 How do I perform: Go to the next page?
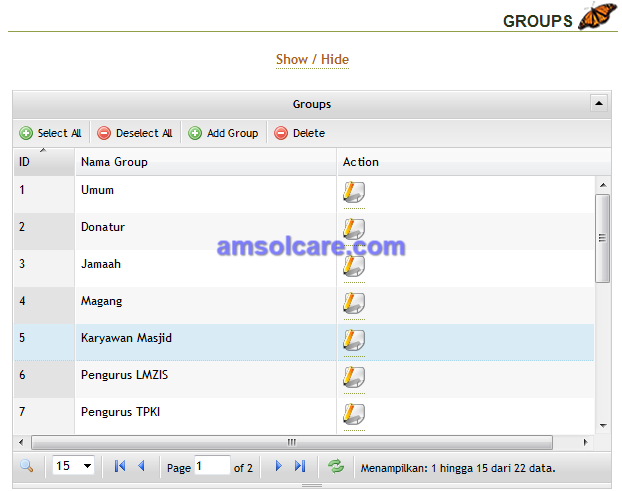click(278, 466)
